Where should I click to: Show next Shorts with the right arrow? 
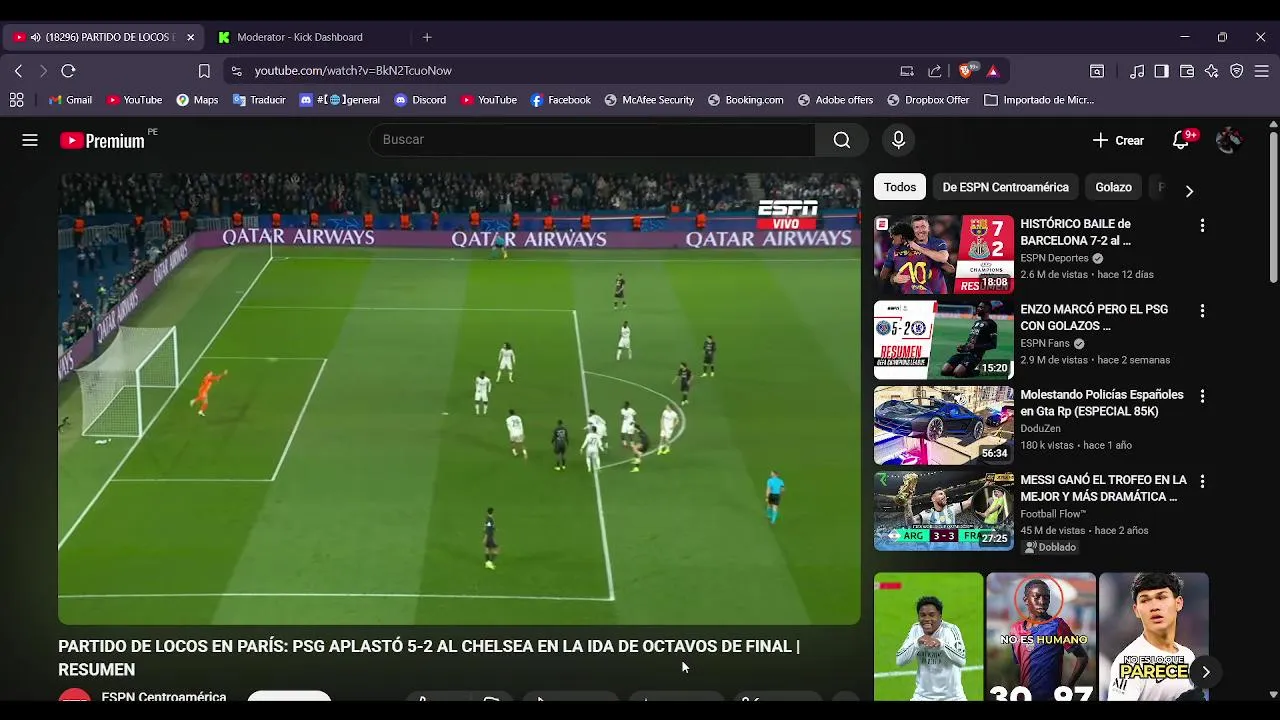click(x=1205, y=672)
